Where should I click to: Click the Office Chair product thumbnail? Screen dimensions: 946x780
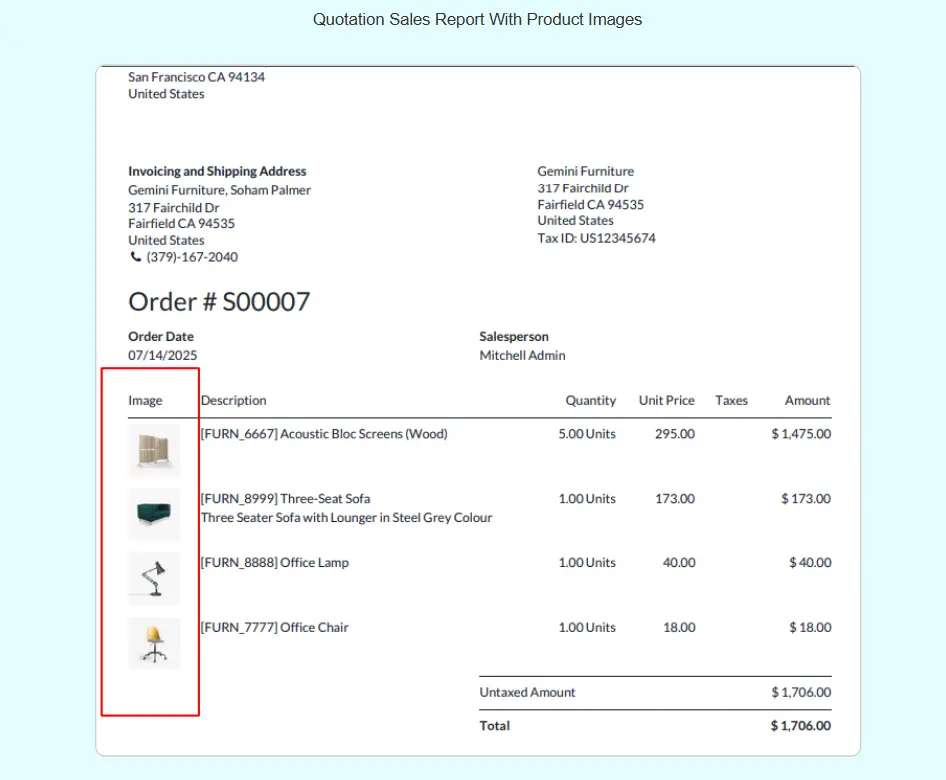(x=154, y=642)
